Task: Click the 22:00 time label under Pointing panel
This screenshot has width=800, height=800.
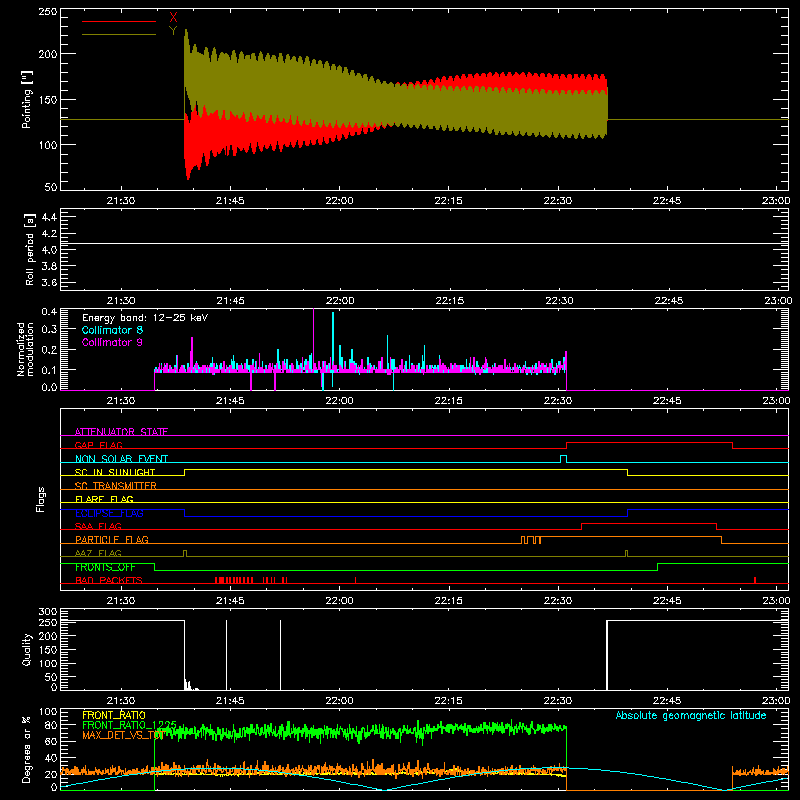Action: pyautogui.click(x=339, y=201)
